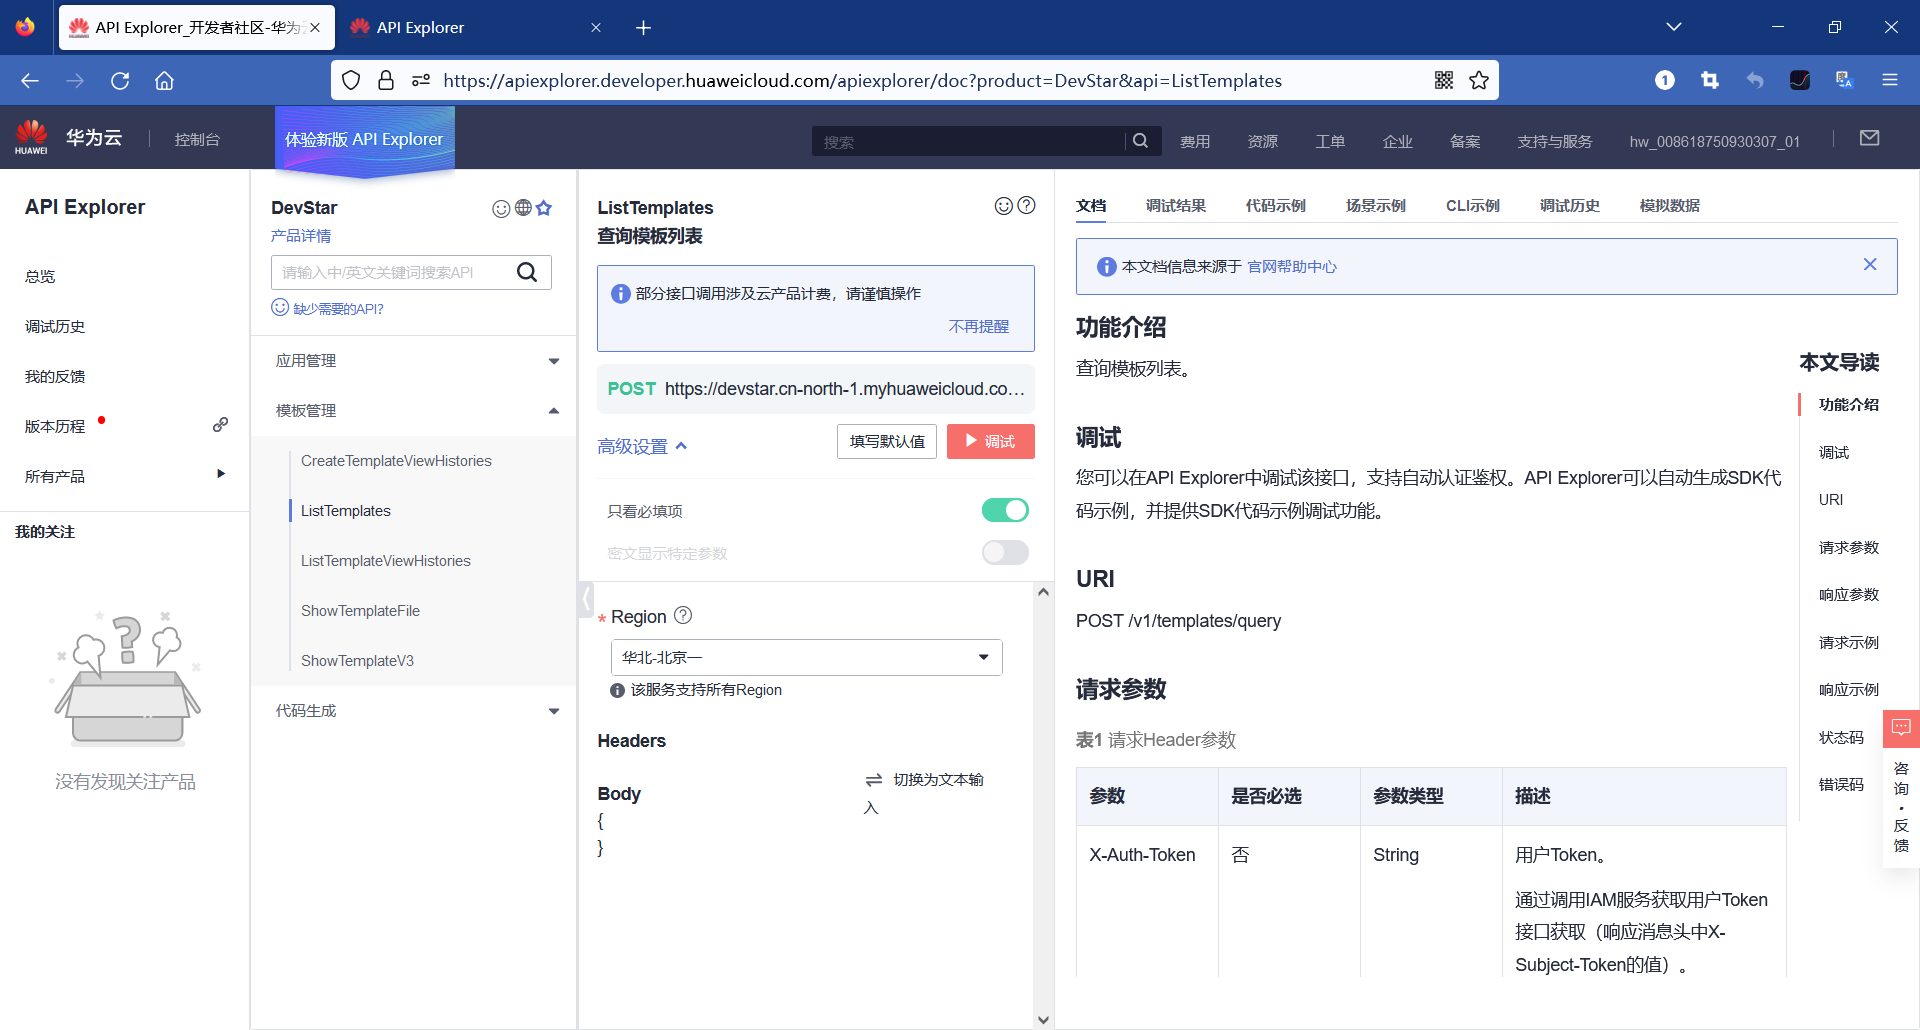
Task: Switch to the CLI示例 tab
Action: (1473, 206)
